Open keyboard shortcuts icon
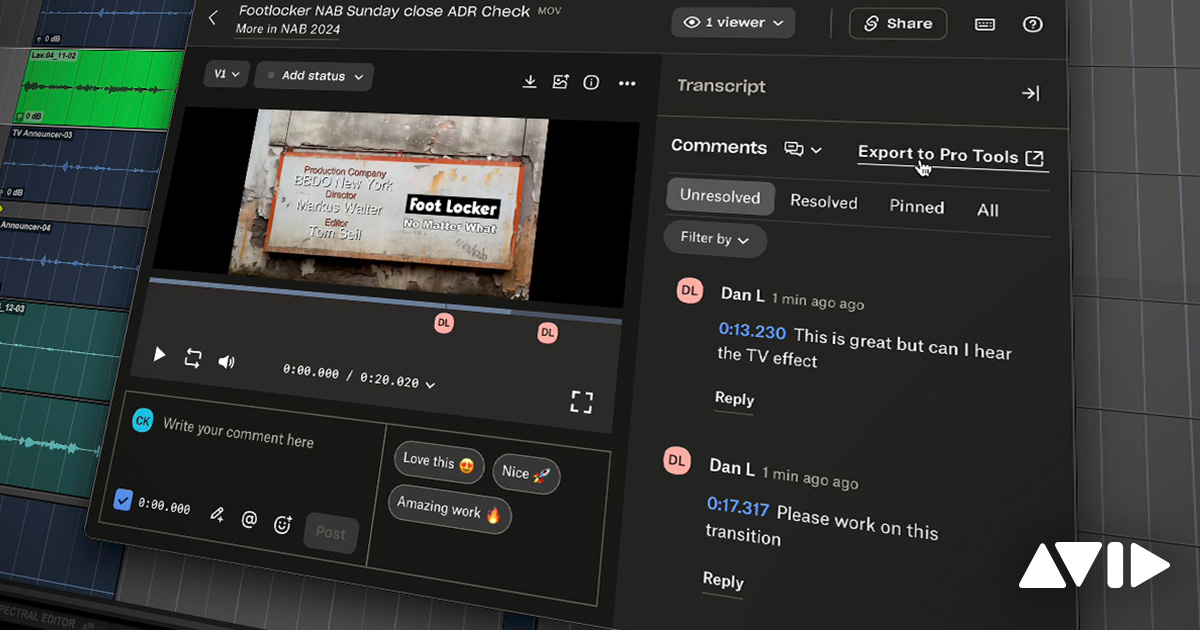 click(x=985, y=24)
